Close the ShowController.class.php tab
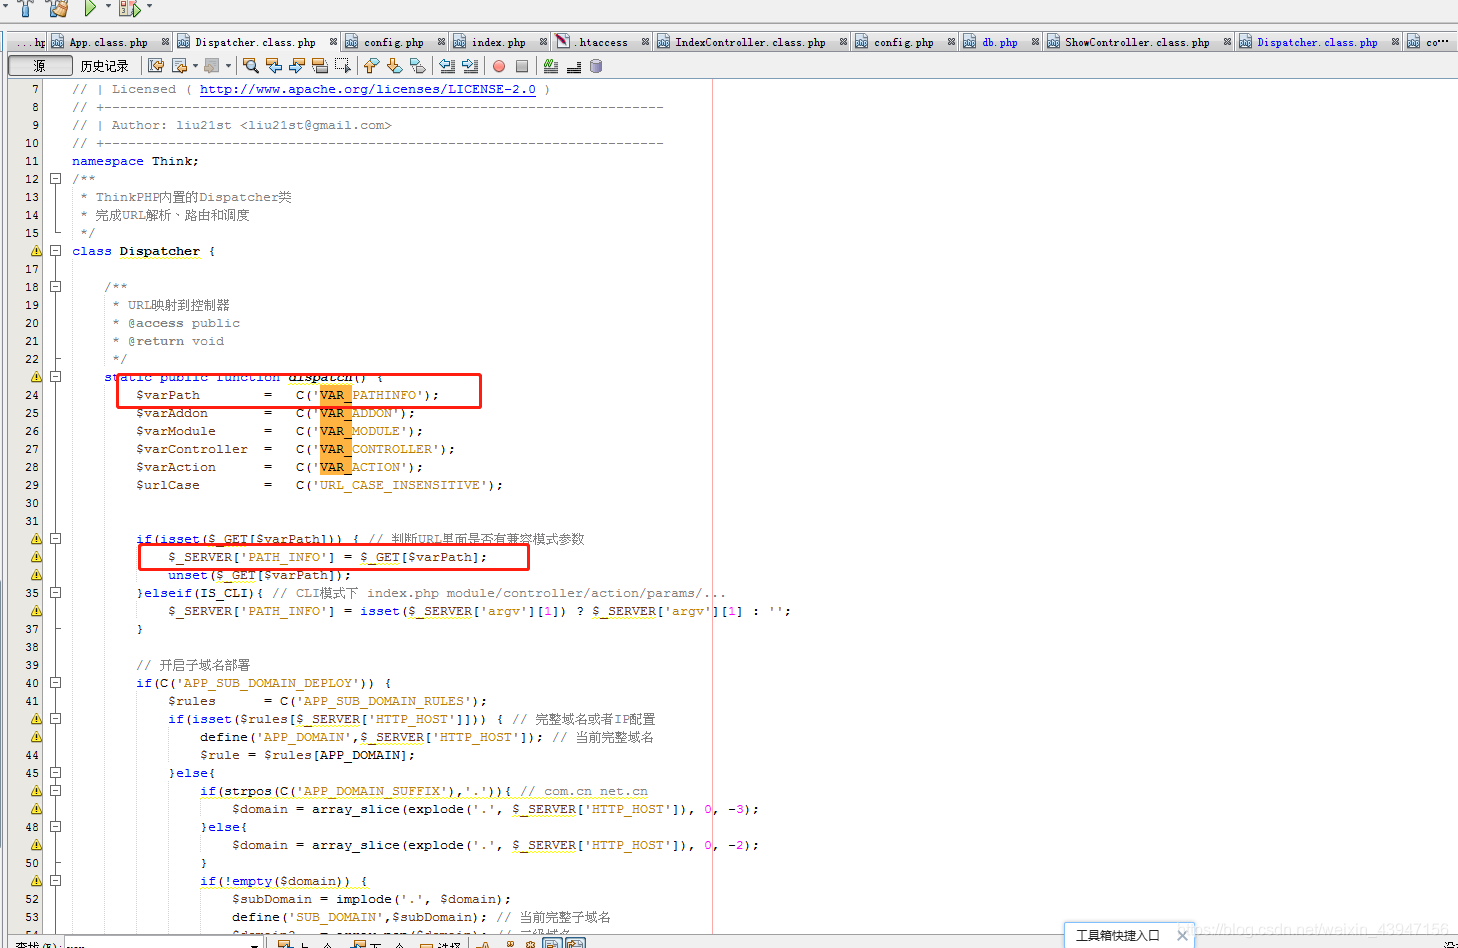1458x948 pixels. [x=1227, y=42]
